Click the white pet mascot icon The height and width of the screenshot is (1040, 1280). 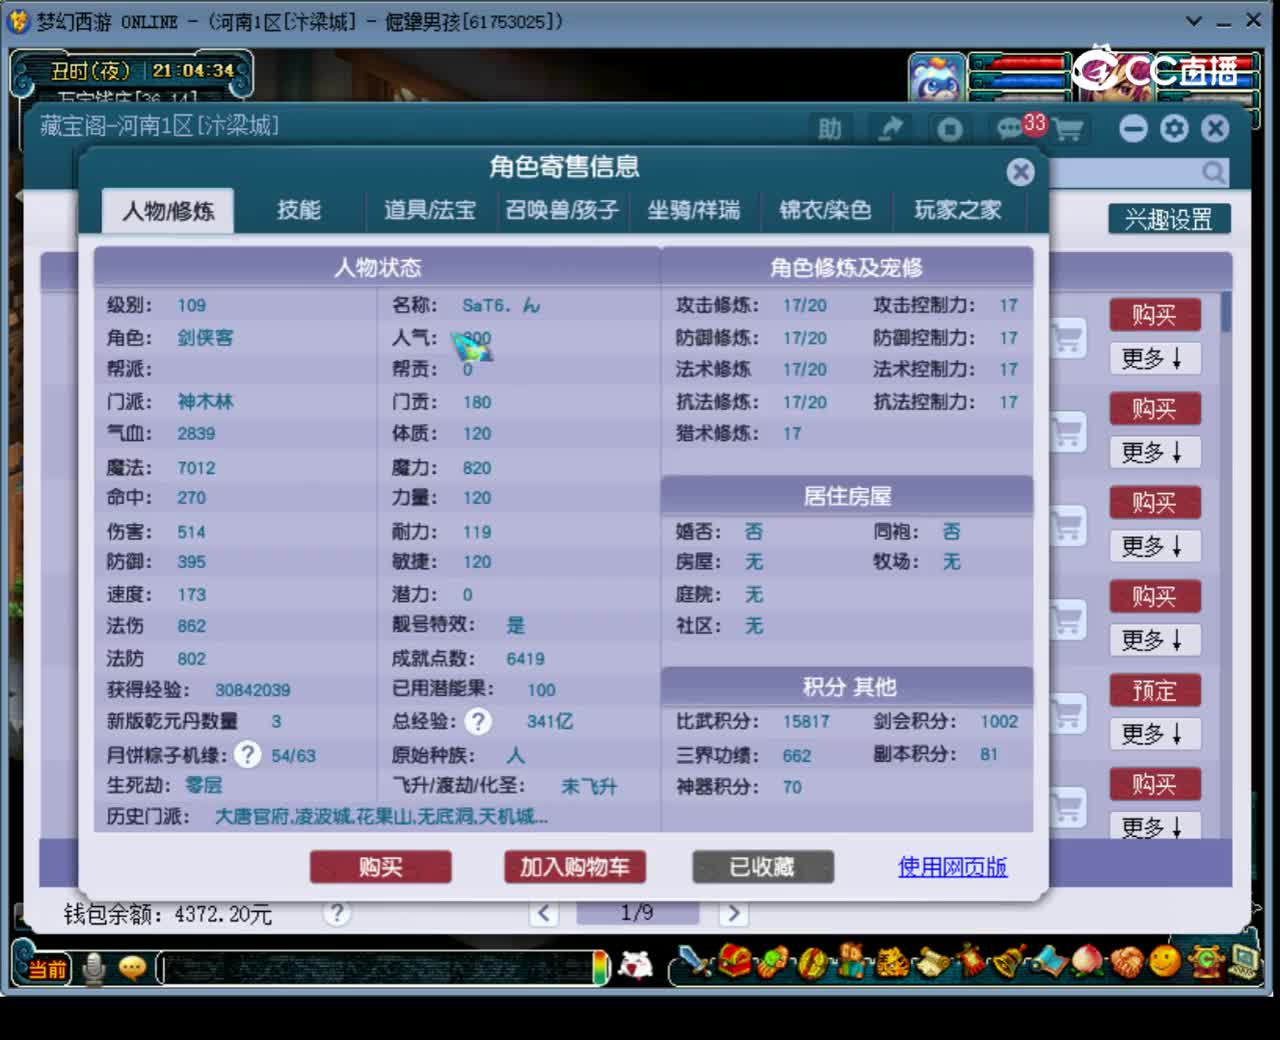pyautogui.click(x=636, y=965)
